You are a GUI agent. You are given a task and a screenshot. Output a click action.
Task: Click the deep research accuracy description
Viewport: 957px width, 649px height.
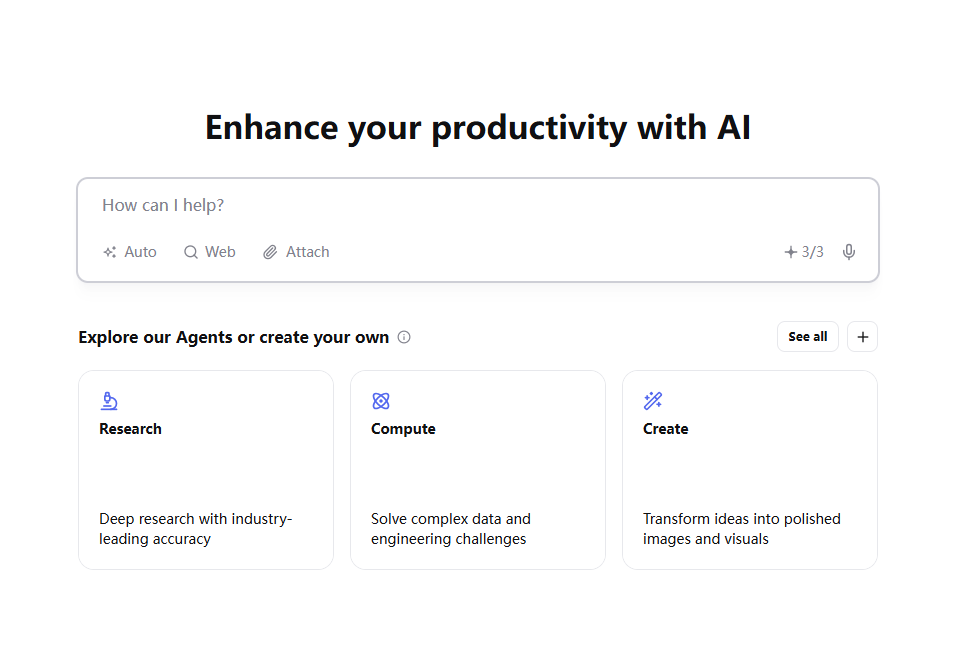click(195, 529)
